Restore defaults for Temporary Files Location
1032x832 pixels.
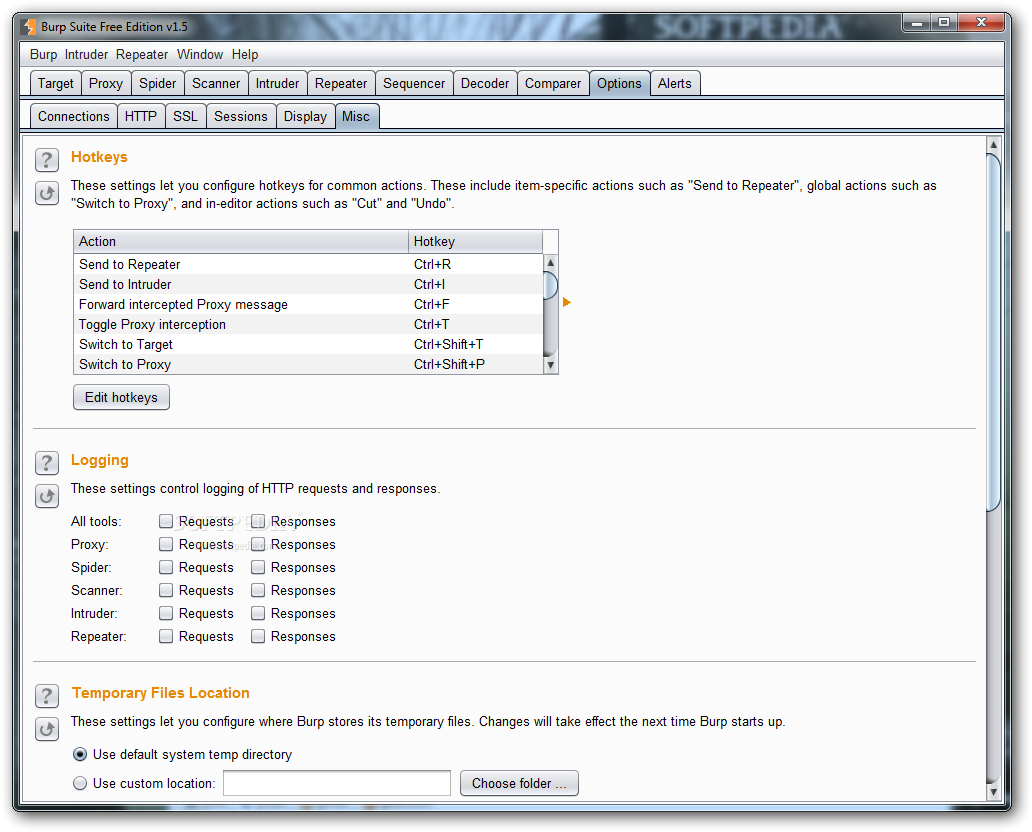point(47,729)
